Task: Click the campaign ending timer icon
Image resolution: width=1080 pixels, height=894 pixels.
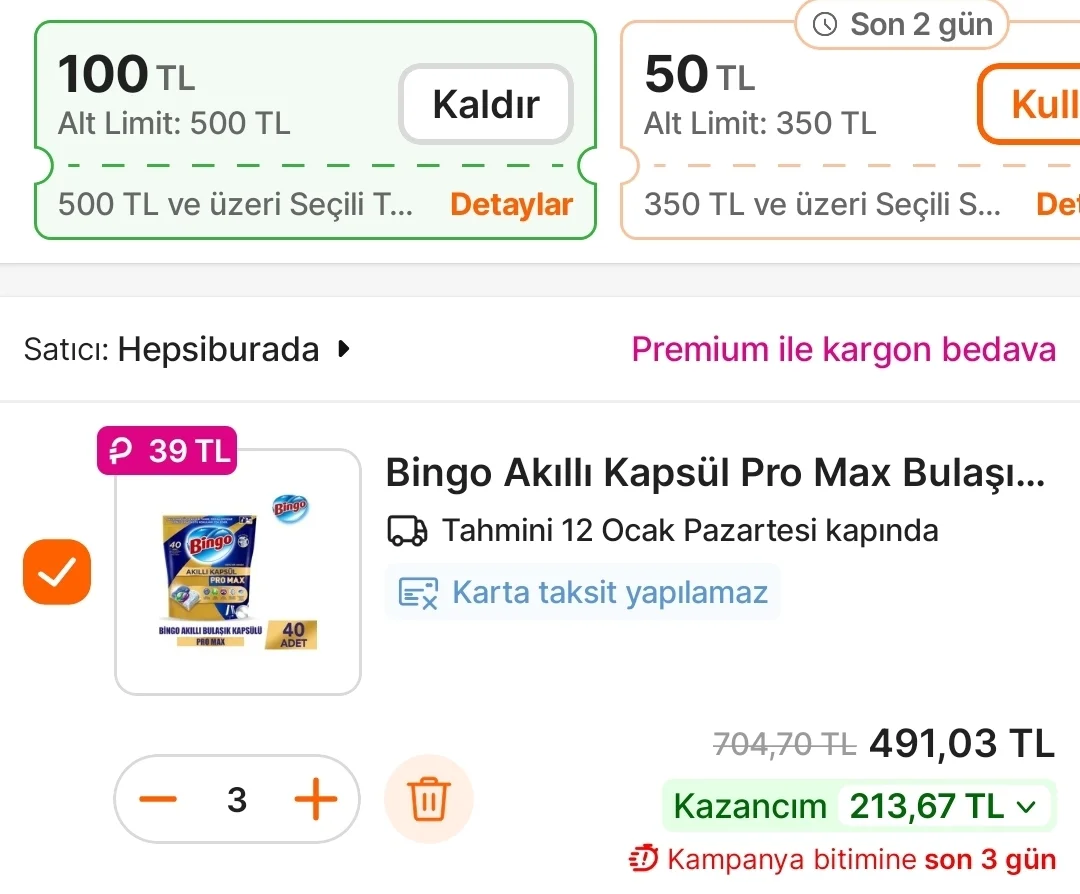Action: pos(643,859)
